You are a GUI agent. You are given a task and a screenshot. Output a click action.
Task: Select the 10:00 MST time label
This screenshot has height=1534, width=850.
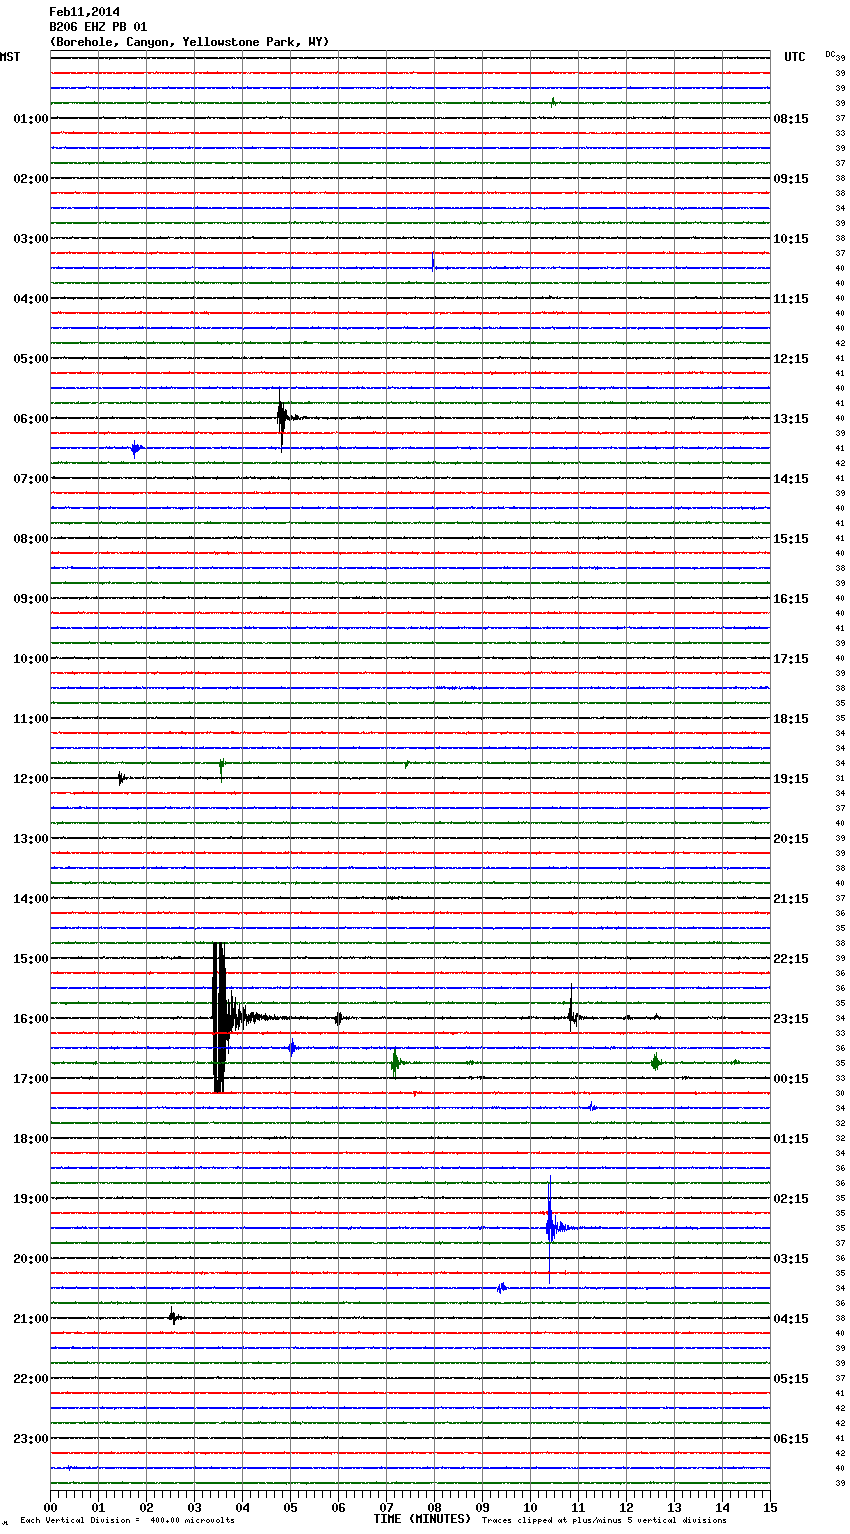tap(30, 659)
